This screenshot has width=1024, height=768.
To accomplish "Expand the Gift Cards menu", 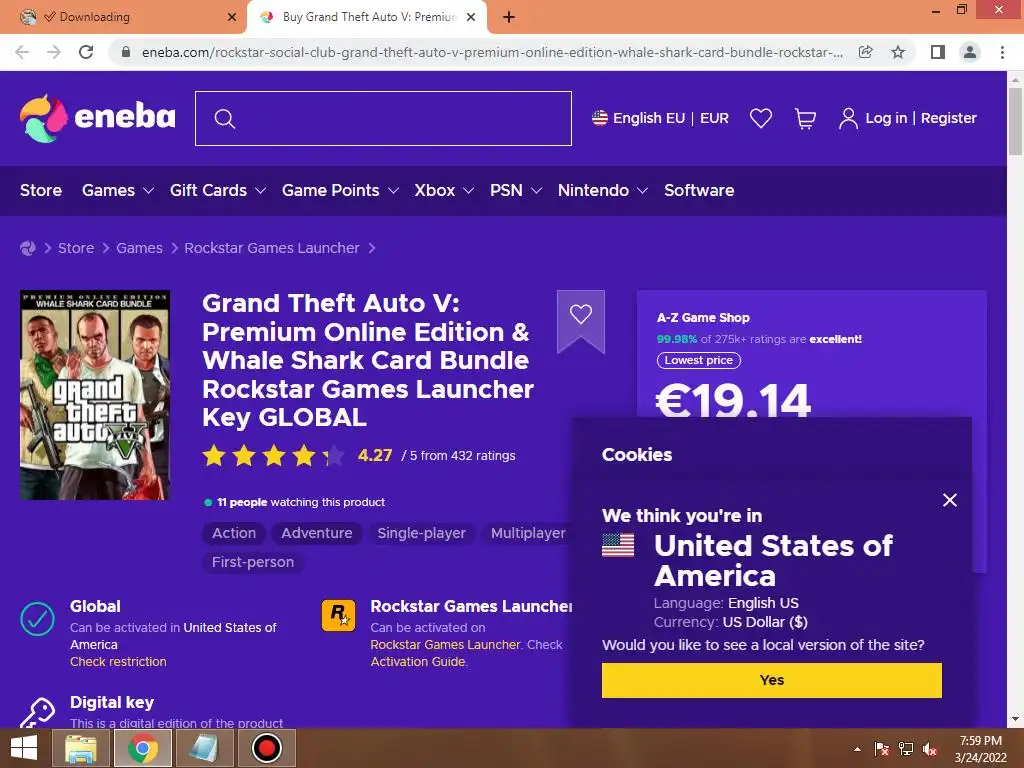I will pos(217,191).
